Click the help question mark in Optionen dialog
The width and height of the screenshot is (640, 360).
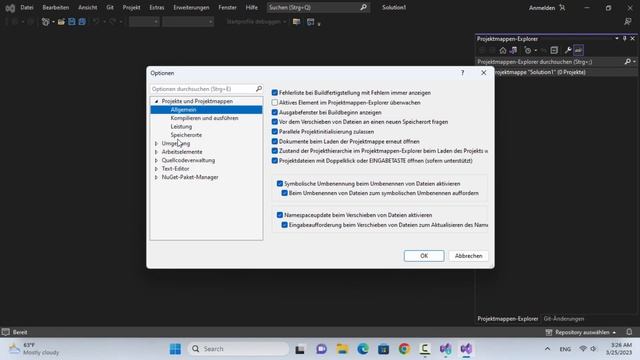(462, 73)
